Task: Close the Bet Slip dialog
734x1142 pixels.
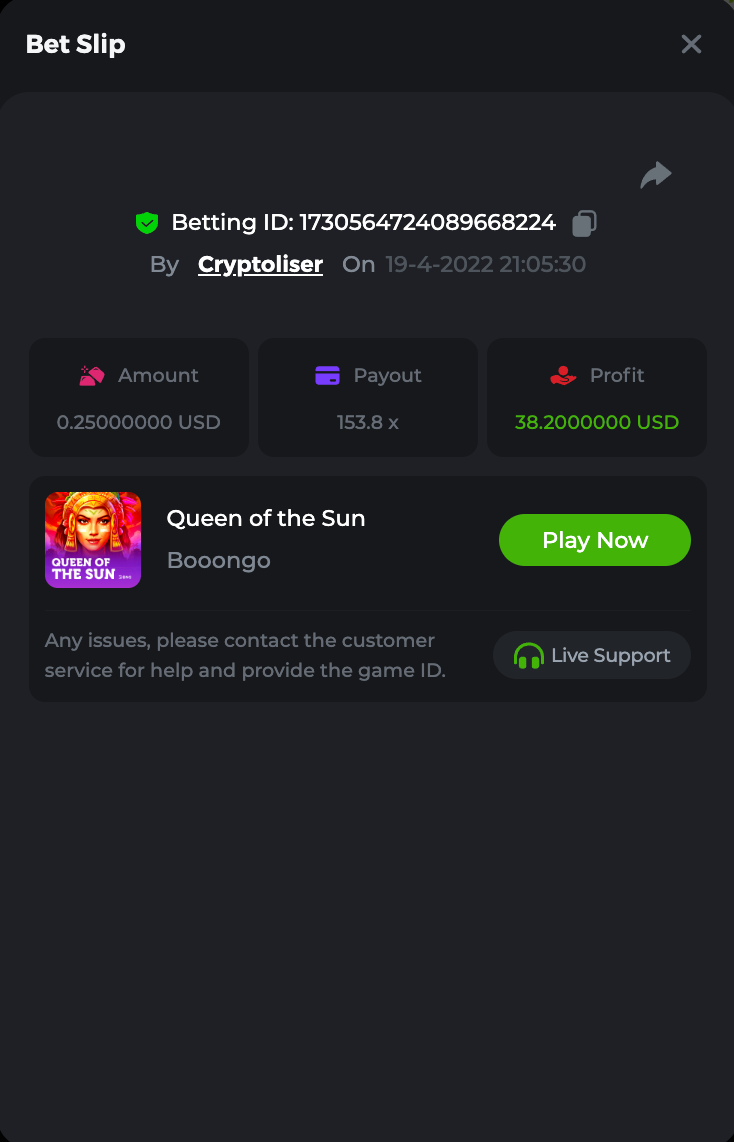Action: pyautogui.click(x=691, y=44)
